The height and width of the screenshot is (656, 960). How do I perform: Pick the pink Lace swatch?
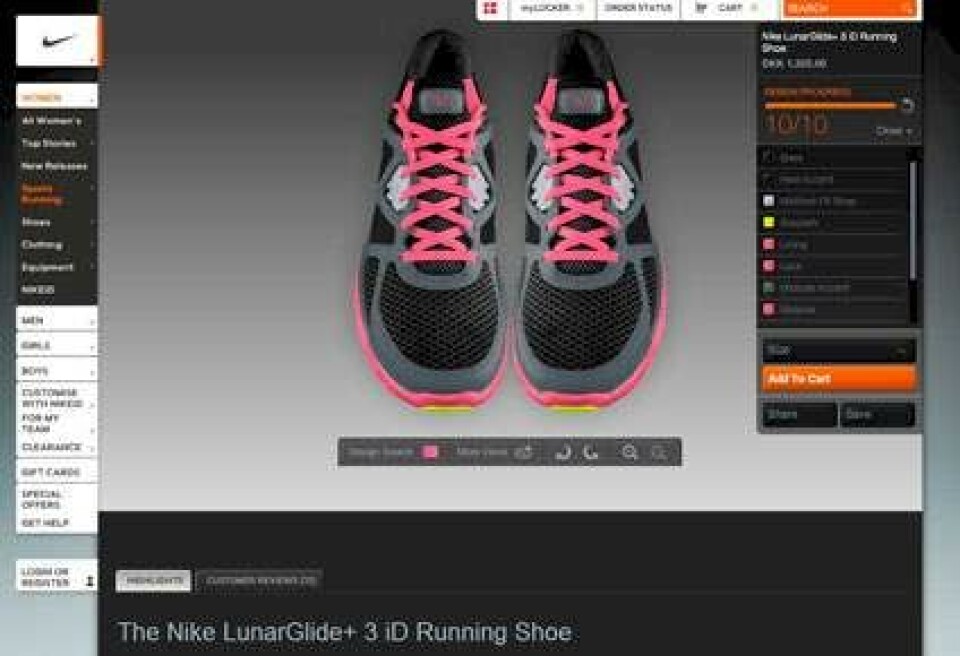[769, 266]
